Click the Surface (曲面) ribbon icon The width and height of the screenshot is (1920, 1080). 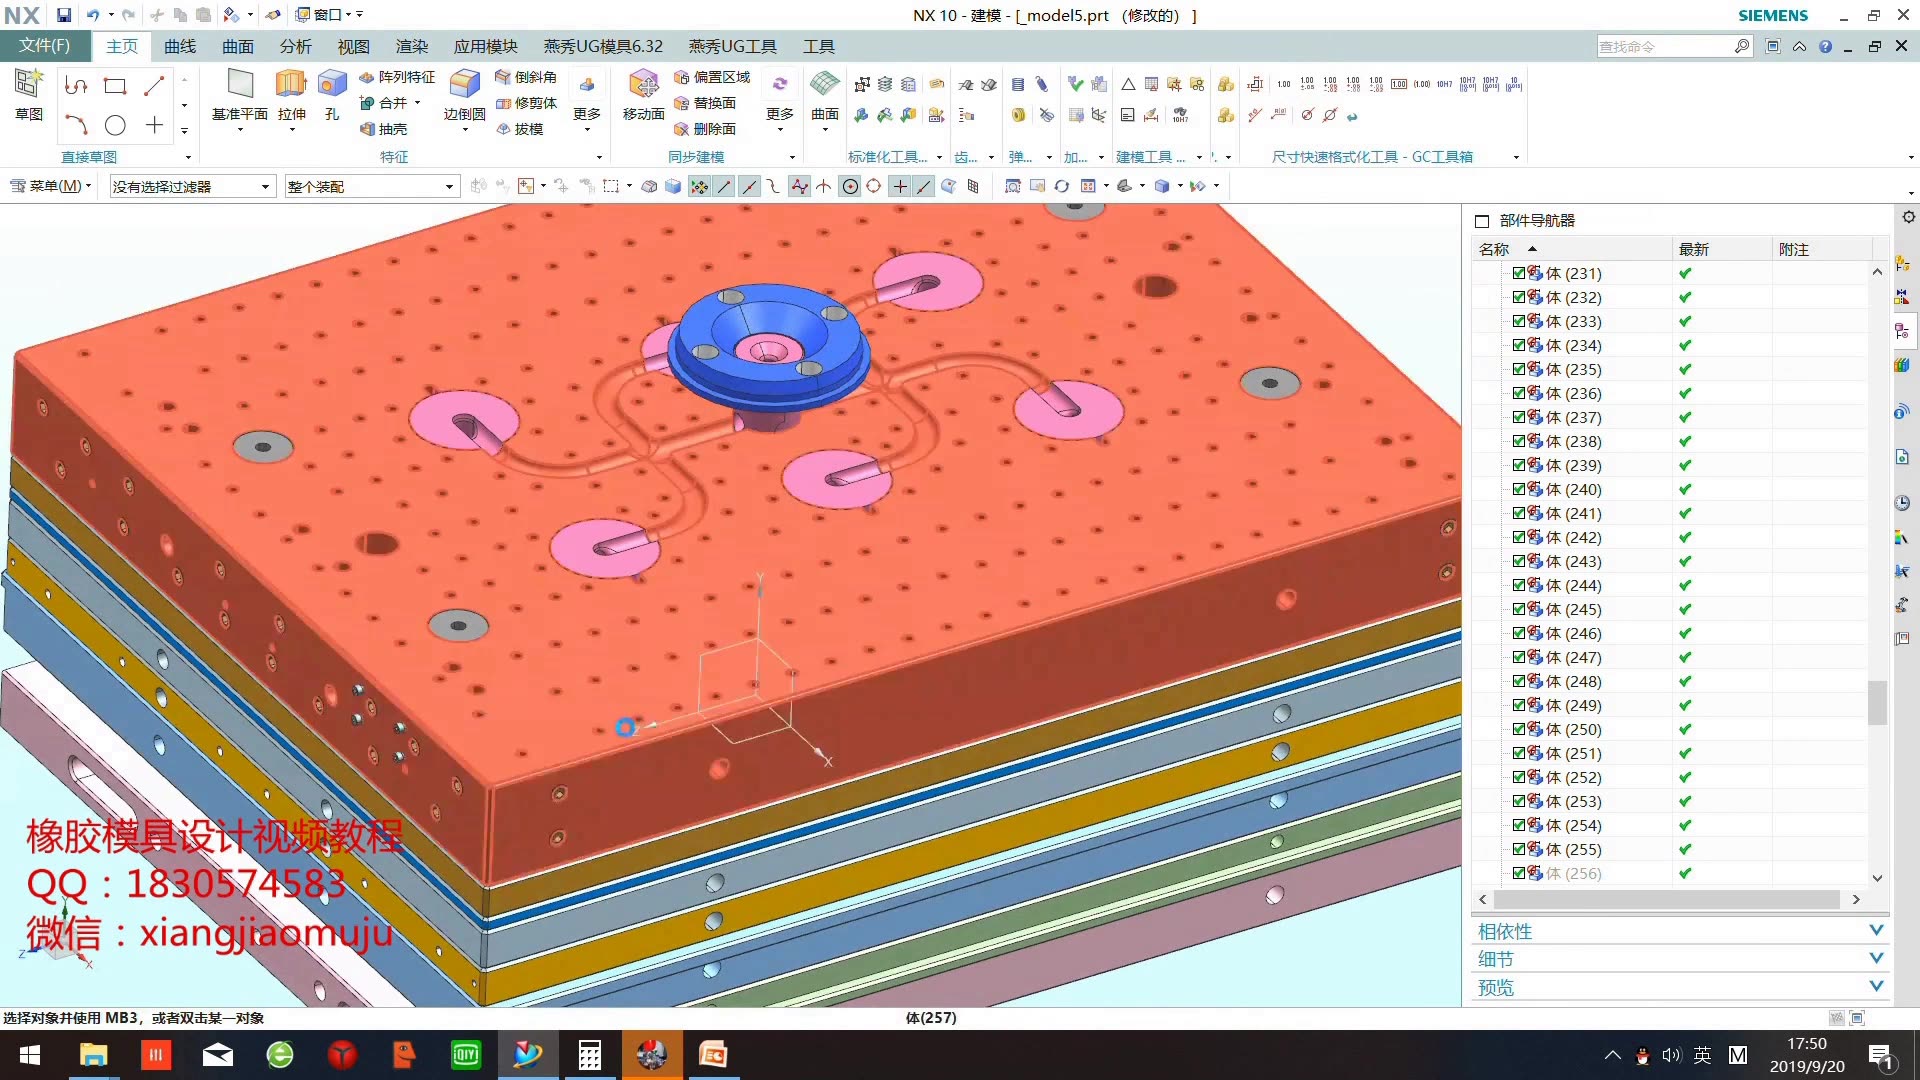tap(824, 85)
